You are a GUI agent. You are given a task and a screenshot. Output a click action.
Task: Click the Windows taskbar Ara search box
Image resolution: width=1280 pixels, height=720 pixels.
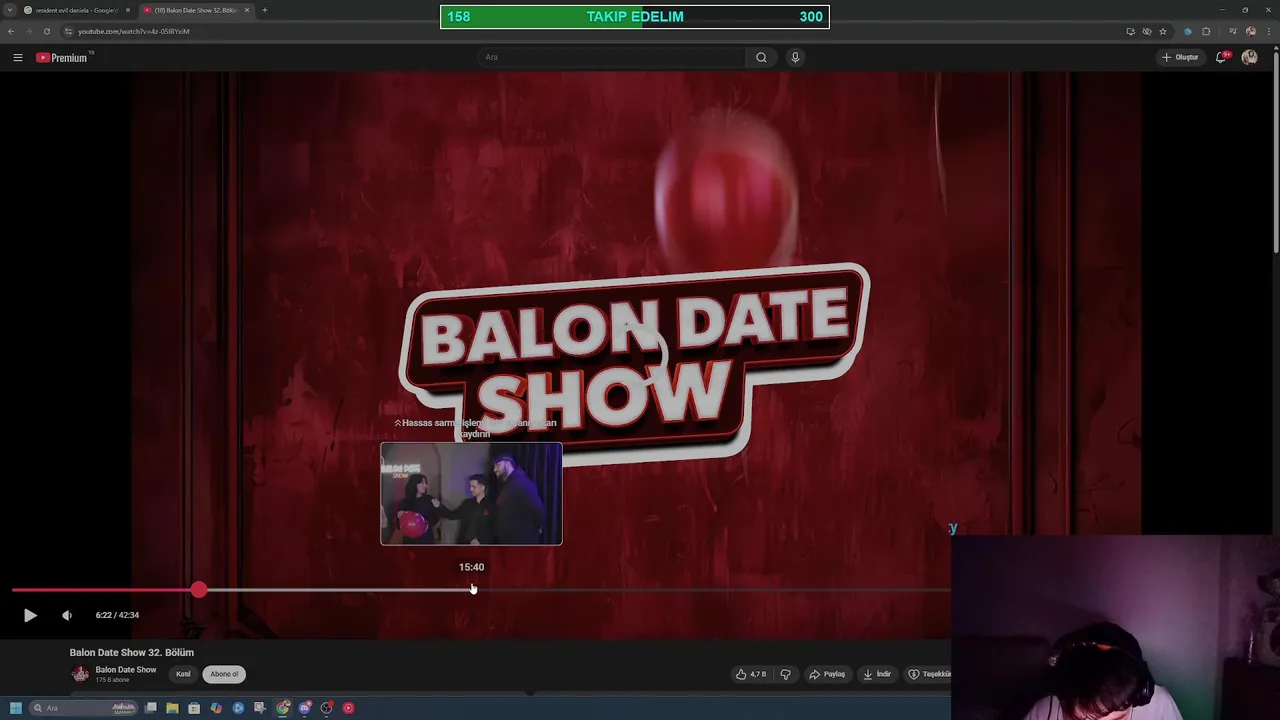point(84,708)
